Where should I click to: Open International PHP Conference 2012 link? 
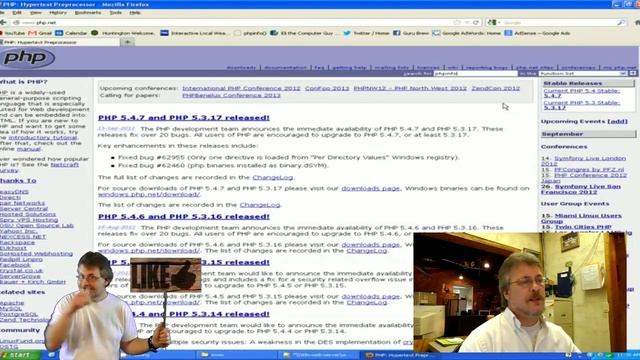point(241,88)
